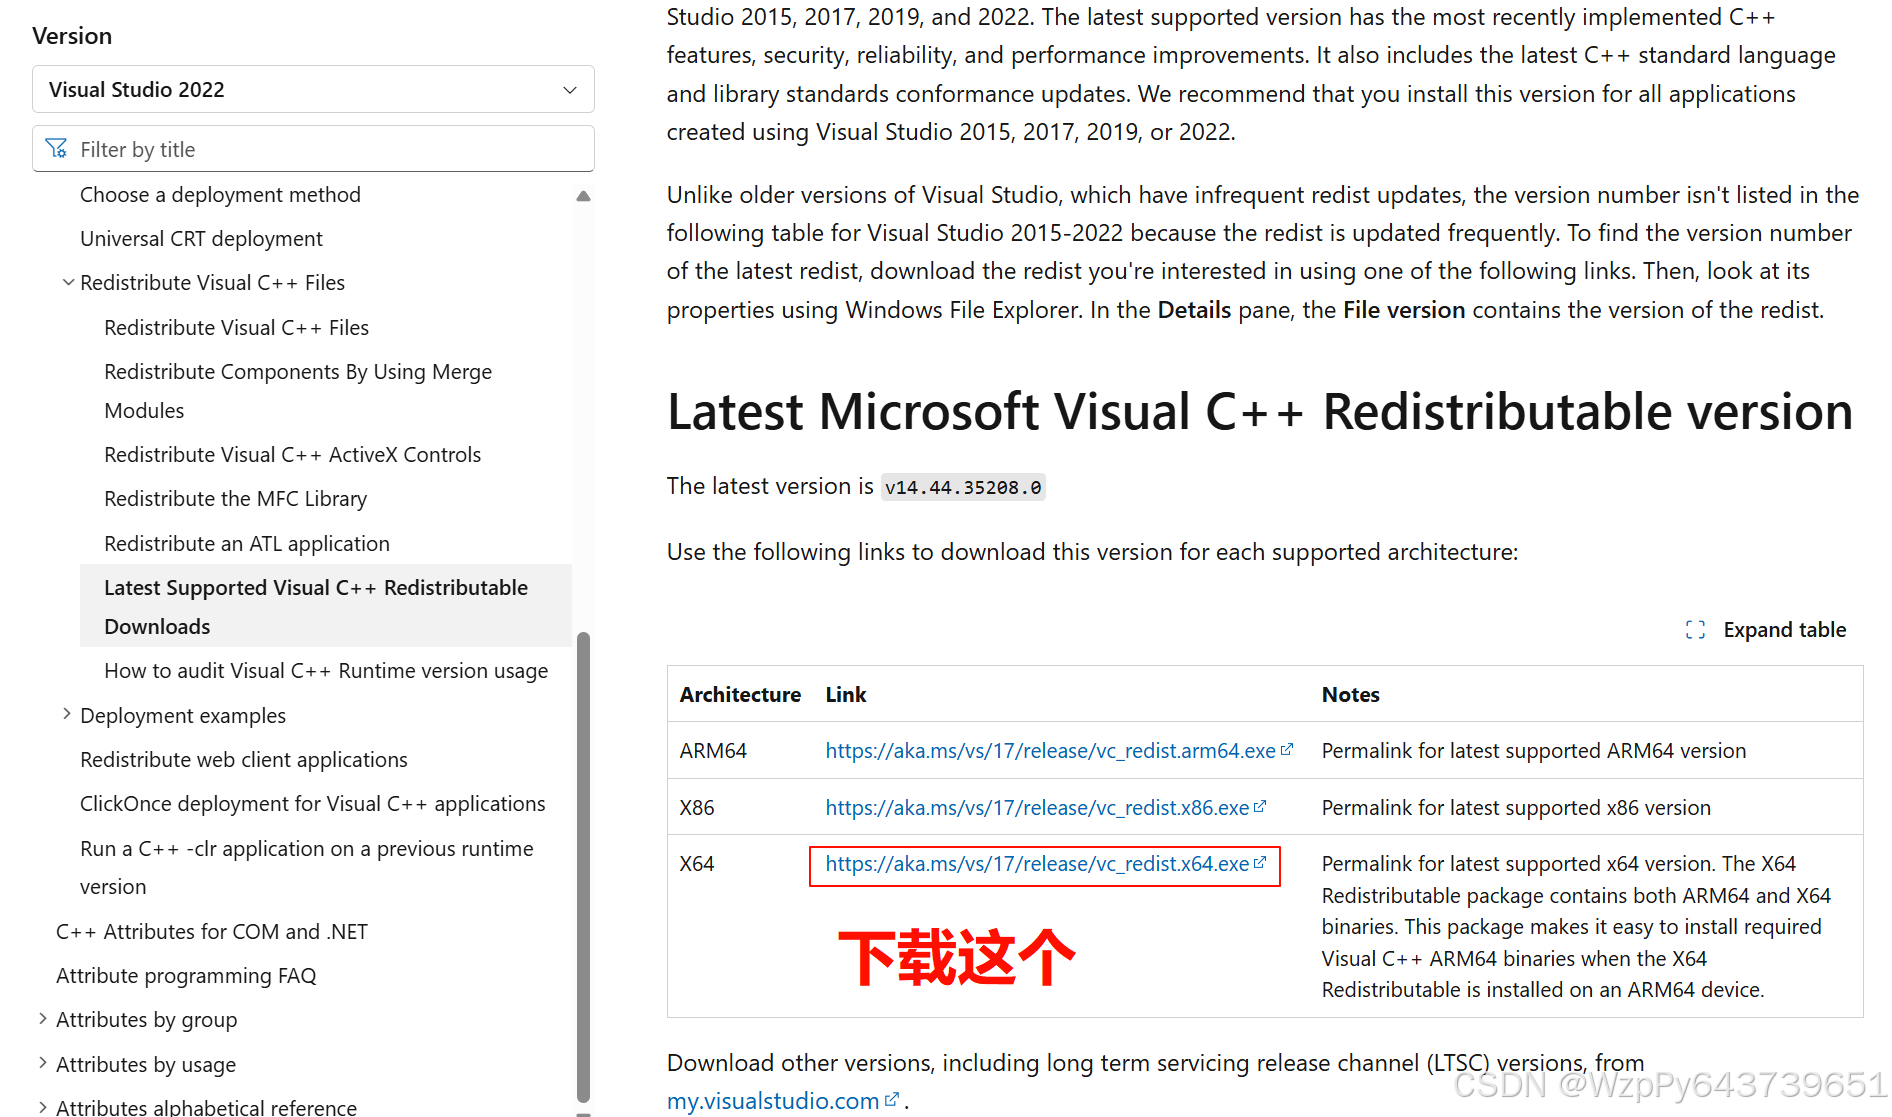Click external link icon after arm64 link
The image size is (1892, 1117).
point(1287,749)
